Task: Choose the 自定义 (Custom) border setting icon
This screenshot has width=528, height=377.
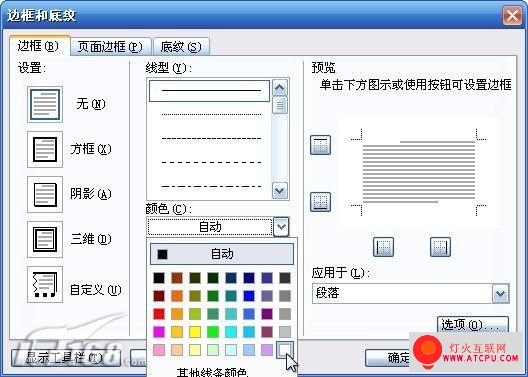Action: (x=45, y=285)
